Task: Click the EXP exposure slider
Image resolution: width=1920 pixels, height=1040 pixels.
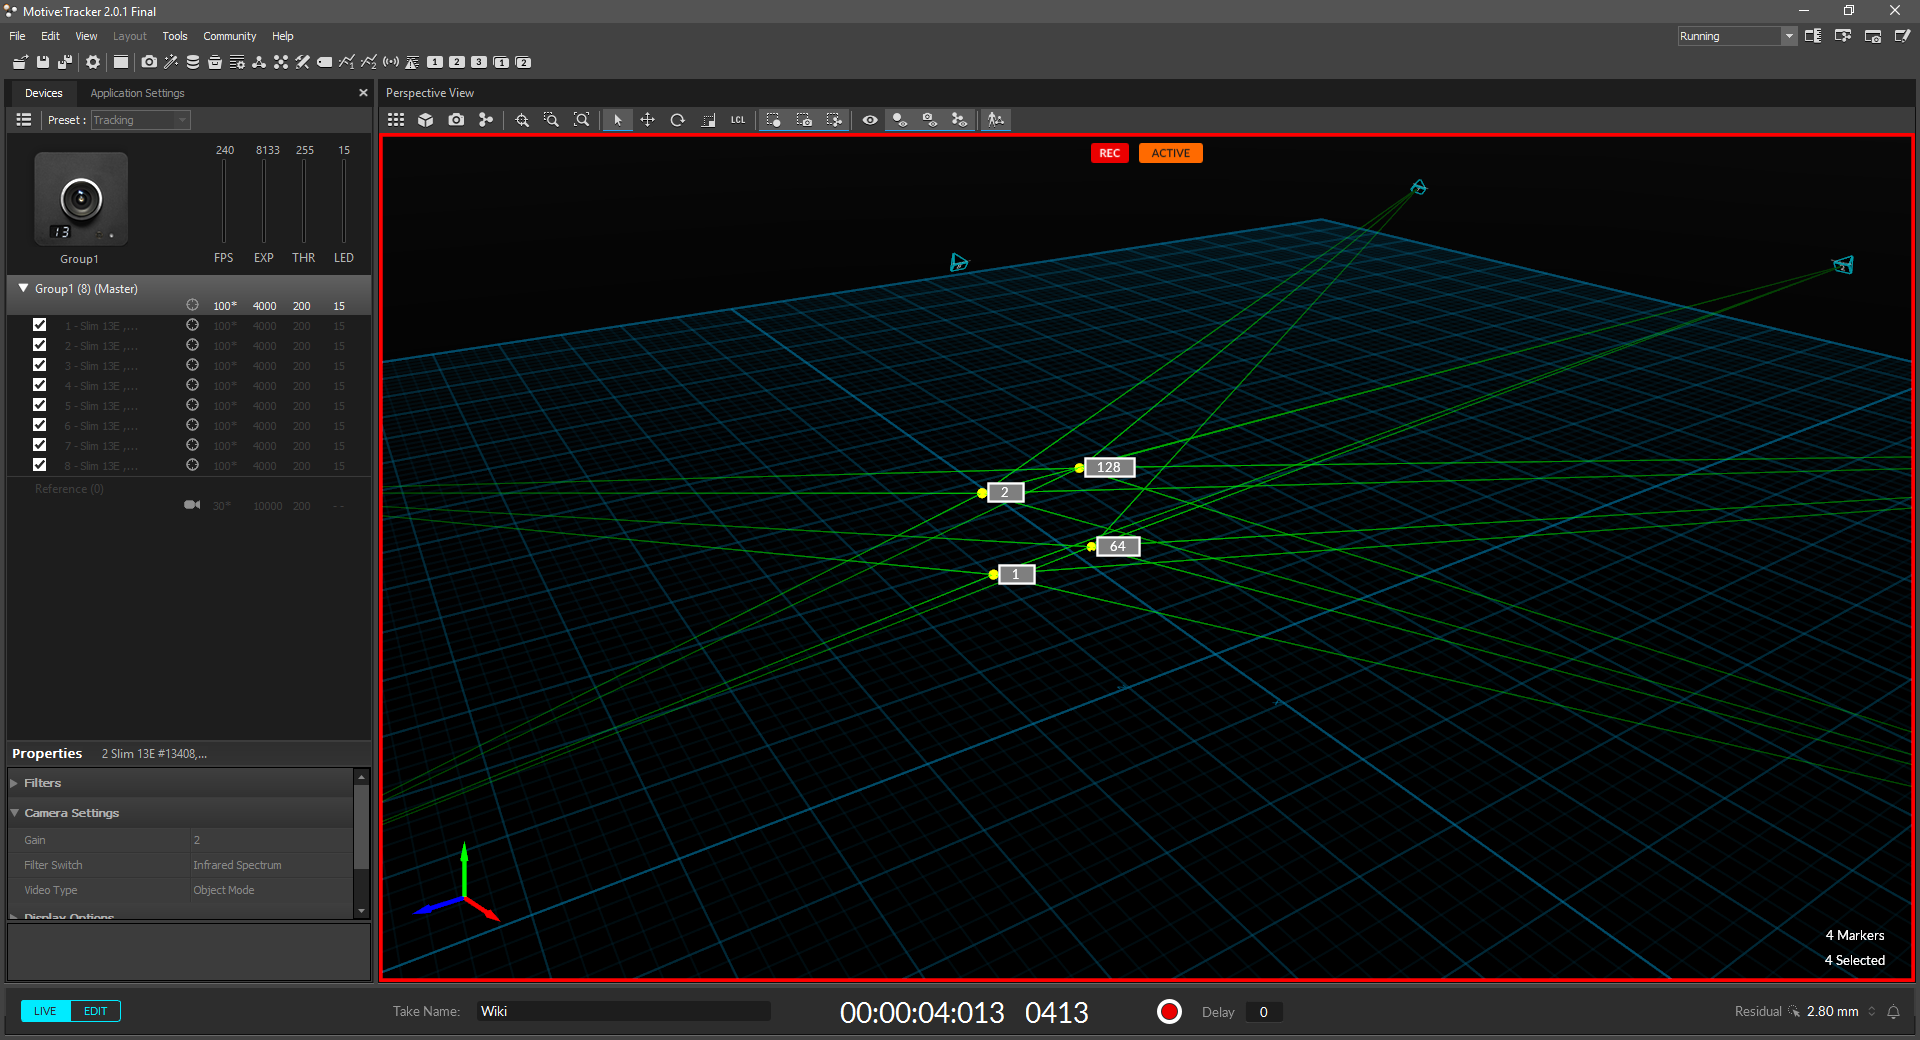Action: click(264, 200)
